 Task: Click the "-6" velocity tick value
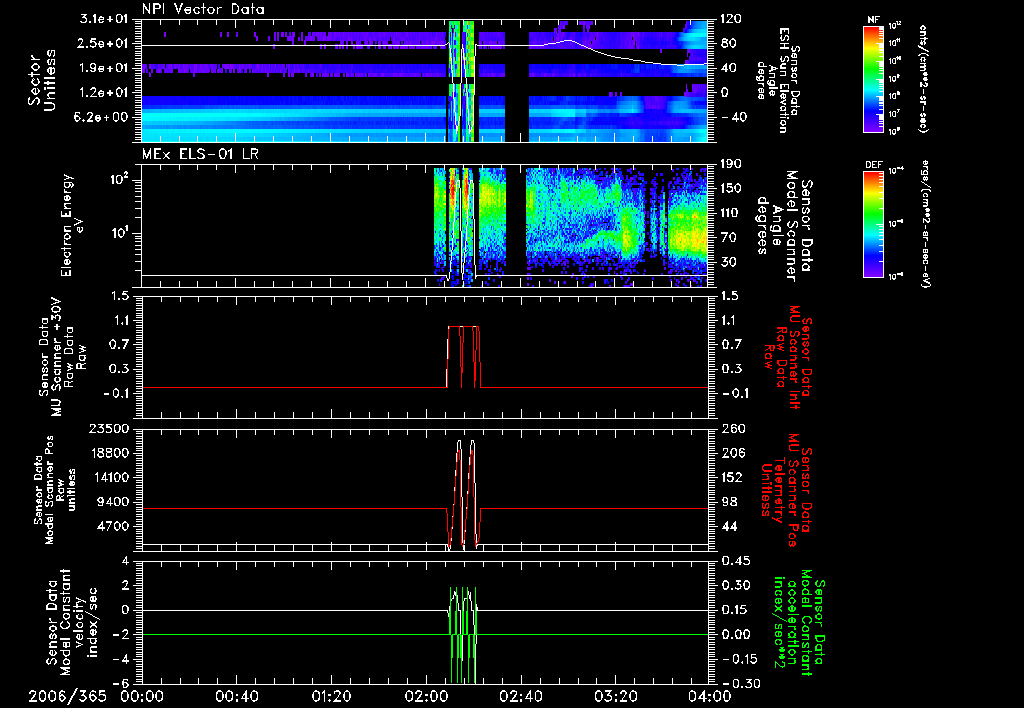click(x=123, y=683)
